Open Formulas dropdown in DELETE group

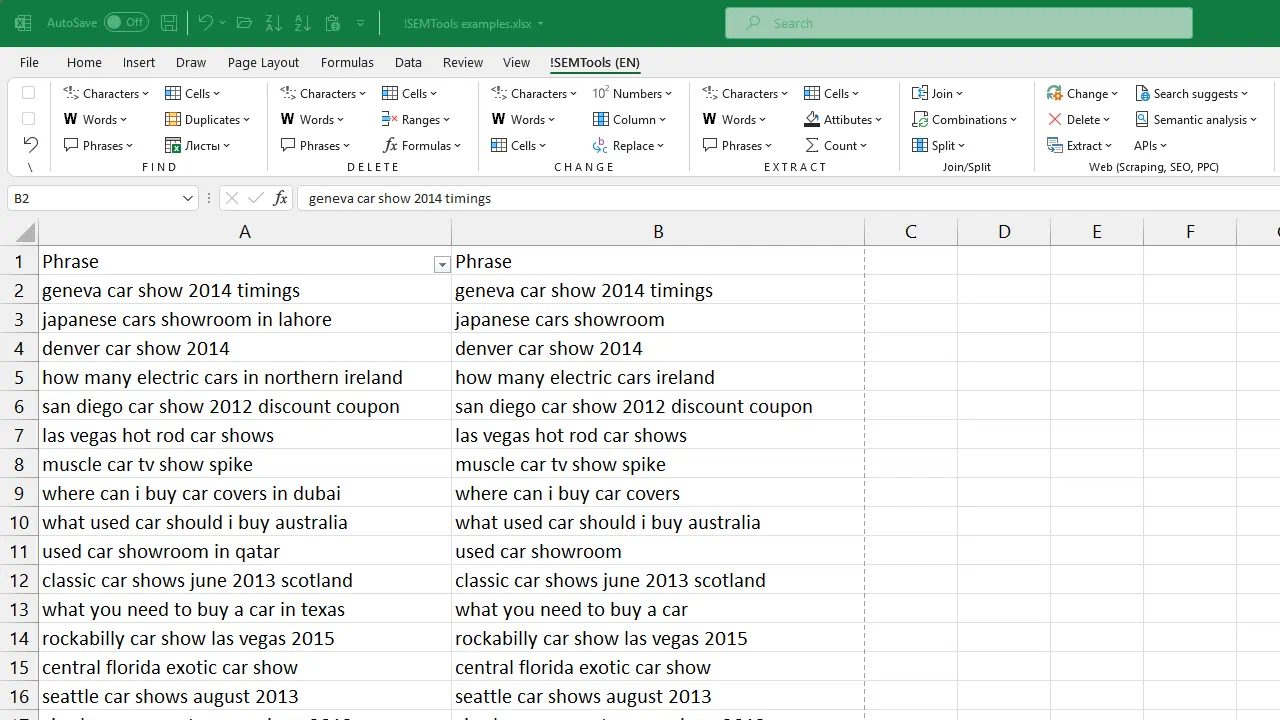[422, 145]
